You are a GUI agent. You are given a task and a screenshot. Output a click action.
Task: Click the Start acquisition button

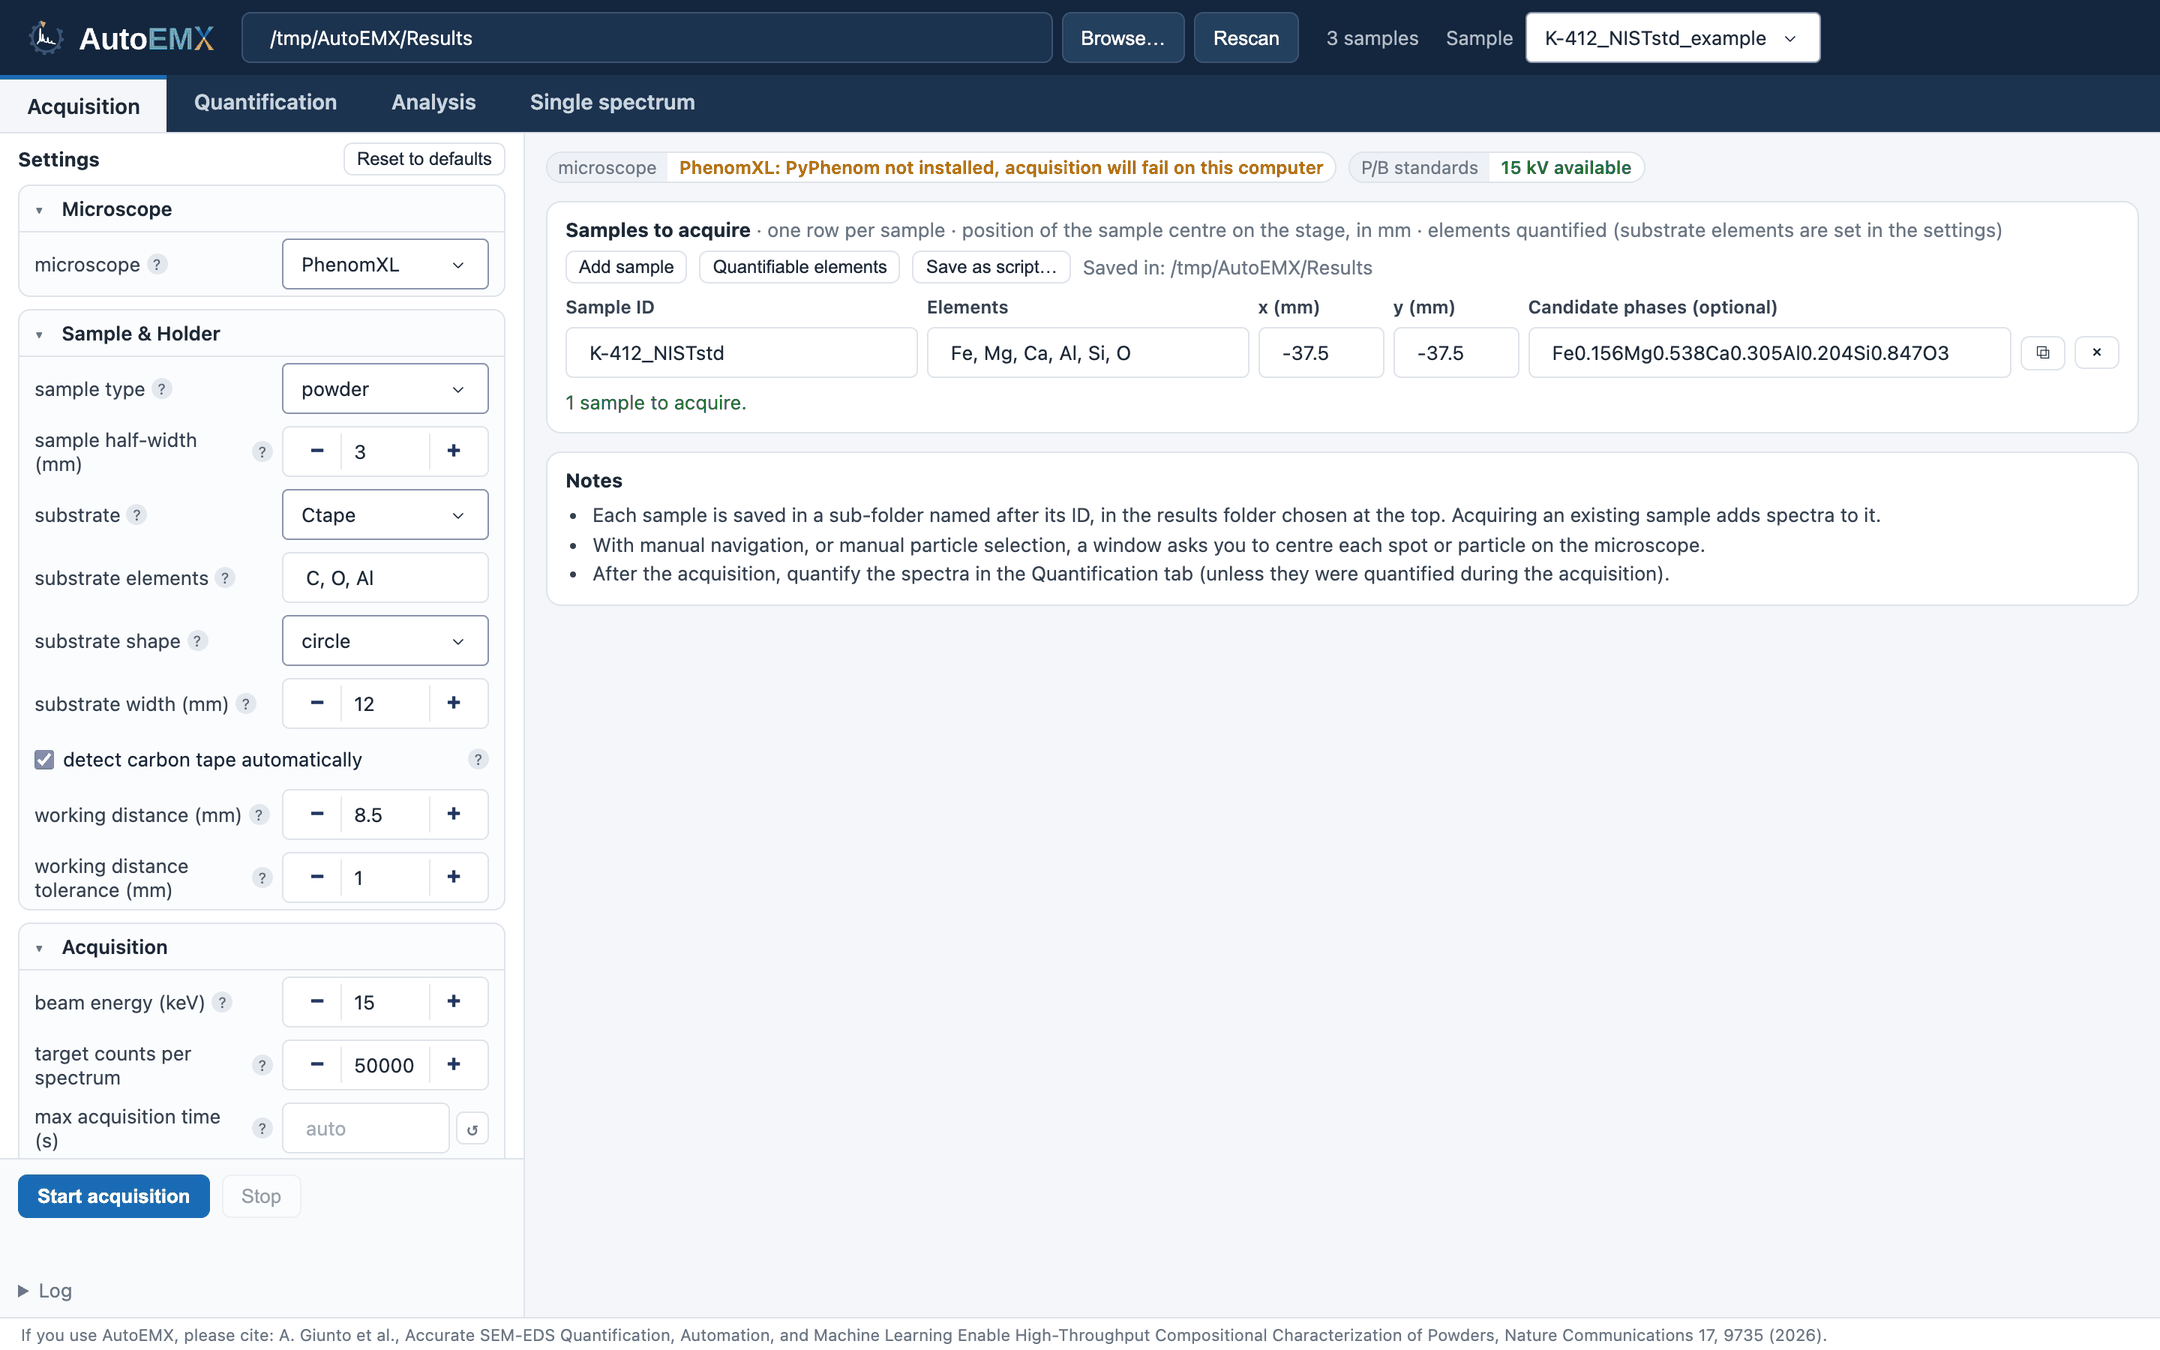pyautogui.click(x=114, y=1196)
